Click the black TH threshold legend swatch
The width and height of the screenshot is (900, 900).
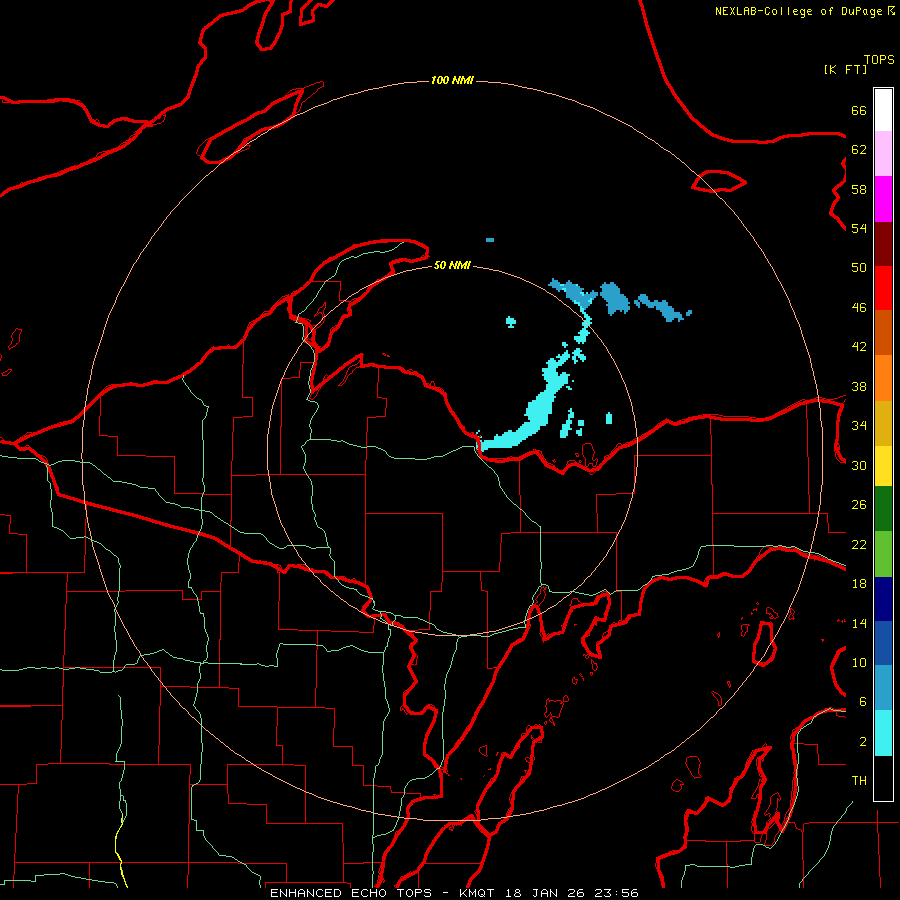[x=883, y=778]
